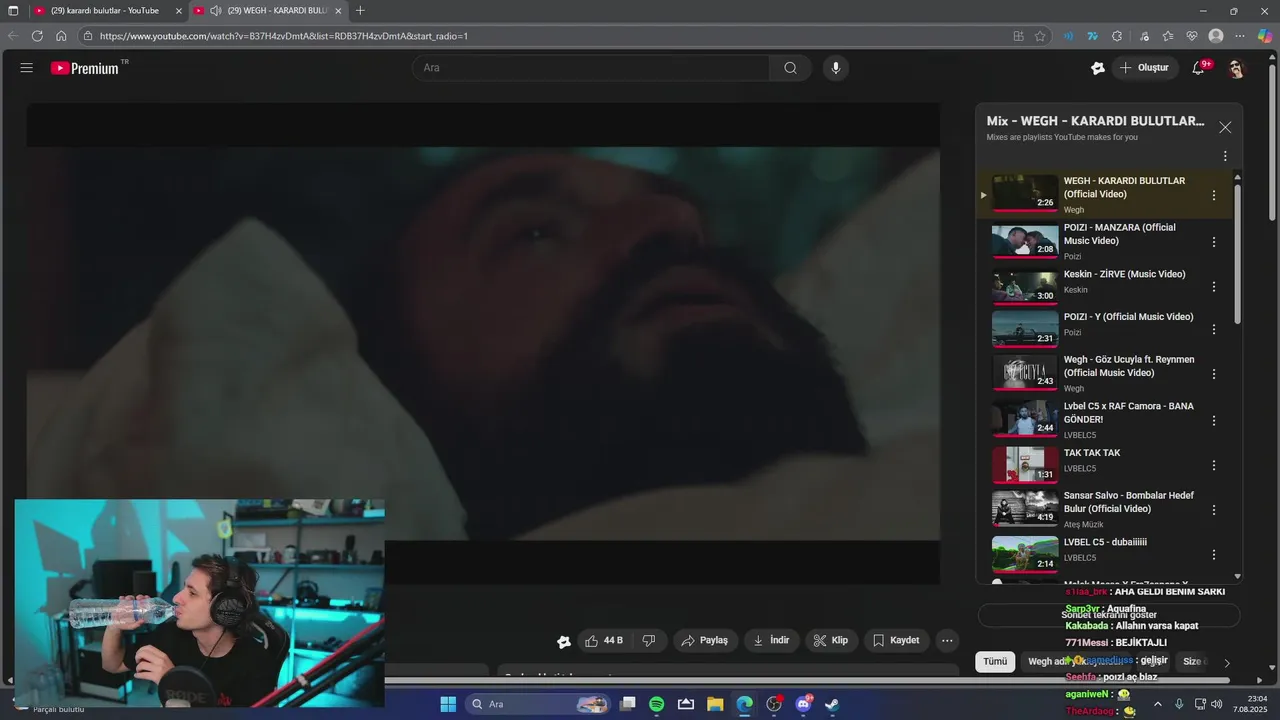
Task: Click the split screen icon in address bar
Action: pyautogui.click(x=1018, y=36)
